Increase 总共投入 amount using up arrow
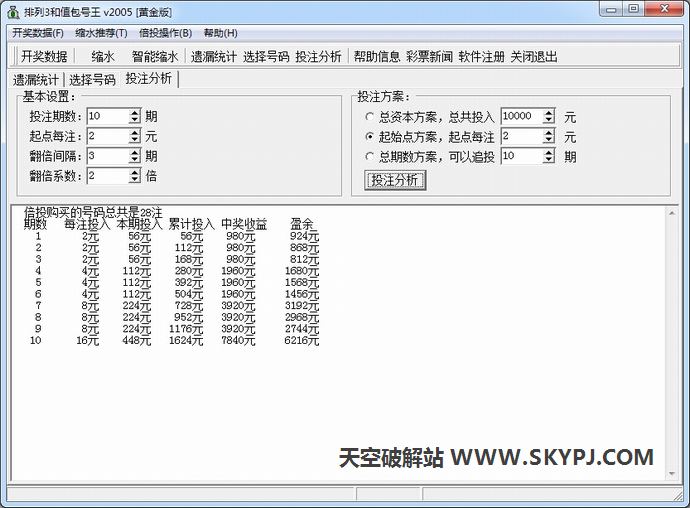690x508 pixels. (x=548, y=113)
